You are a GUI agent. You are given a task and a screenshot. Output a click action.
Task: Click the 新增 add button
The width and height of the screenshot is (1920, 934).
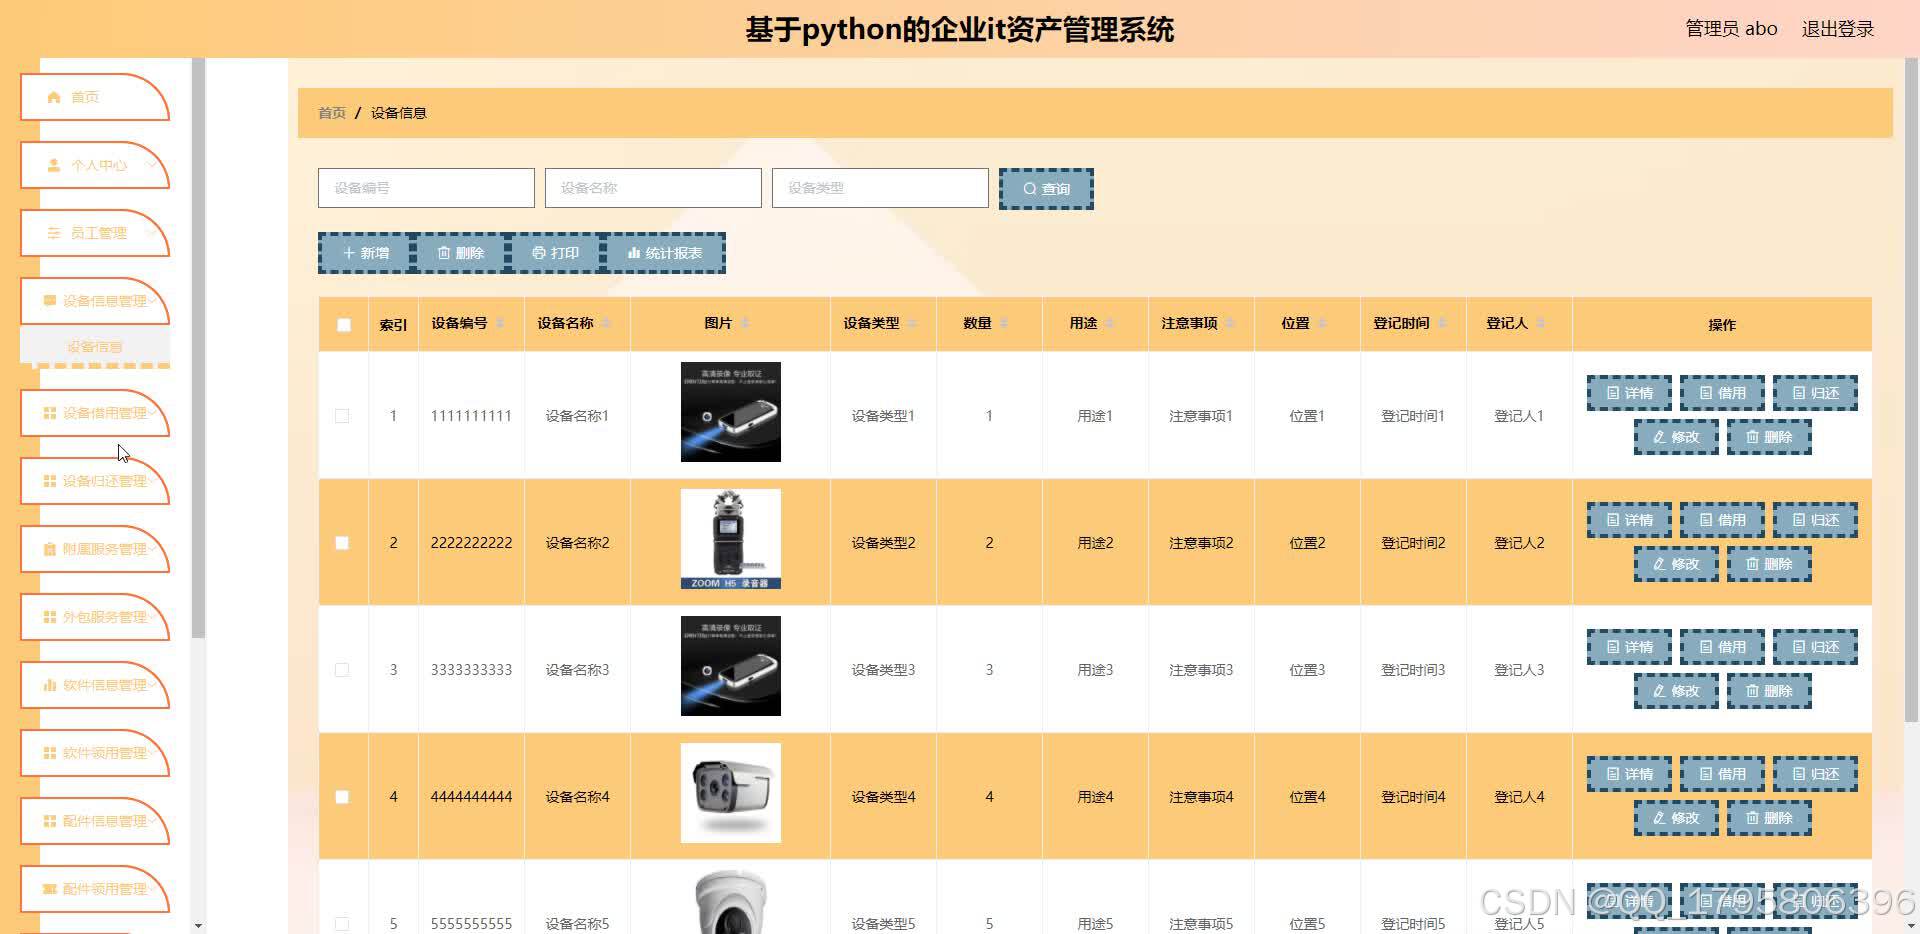[366, 253]
